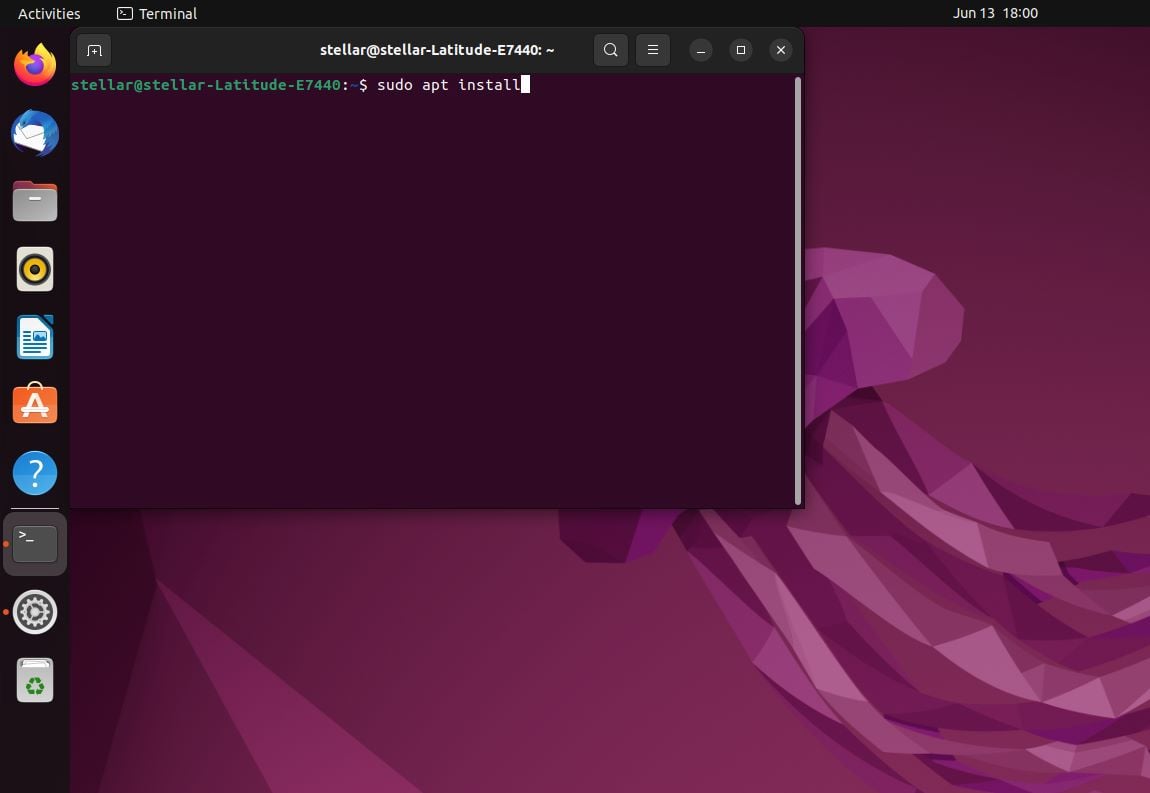1150x793 pixels.
Task: Open a new terminal tab
Action: (x=94, y=50)
